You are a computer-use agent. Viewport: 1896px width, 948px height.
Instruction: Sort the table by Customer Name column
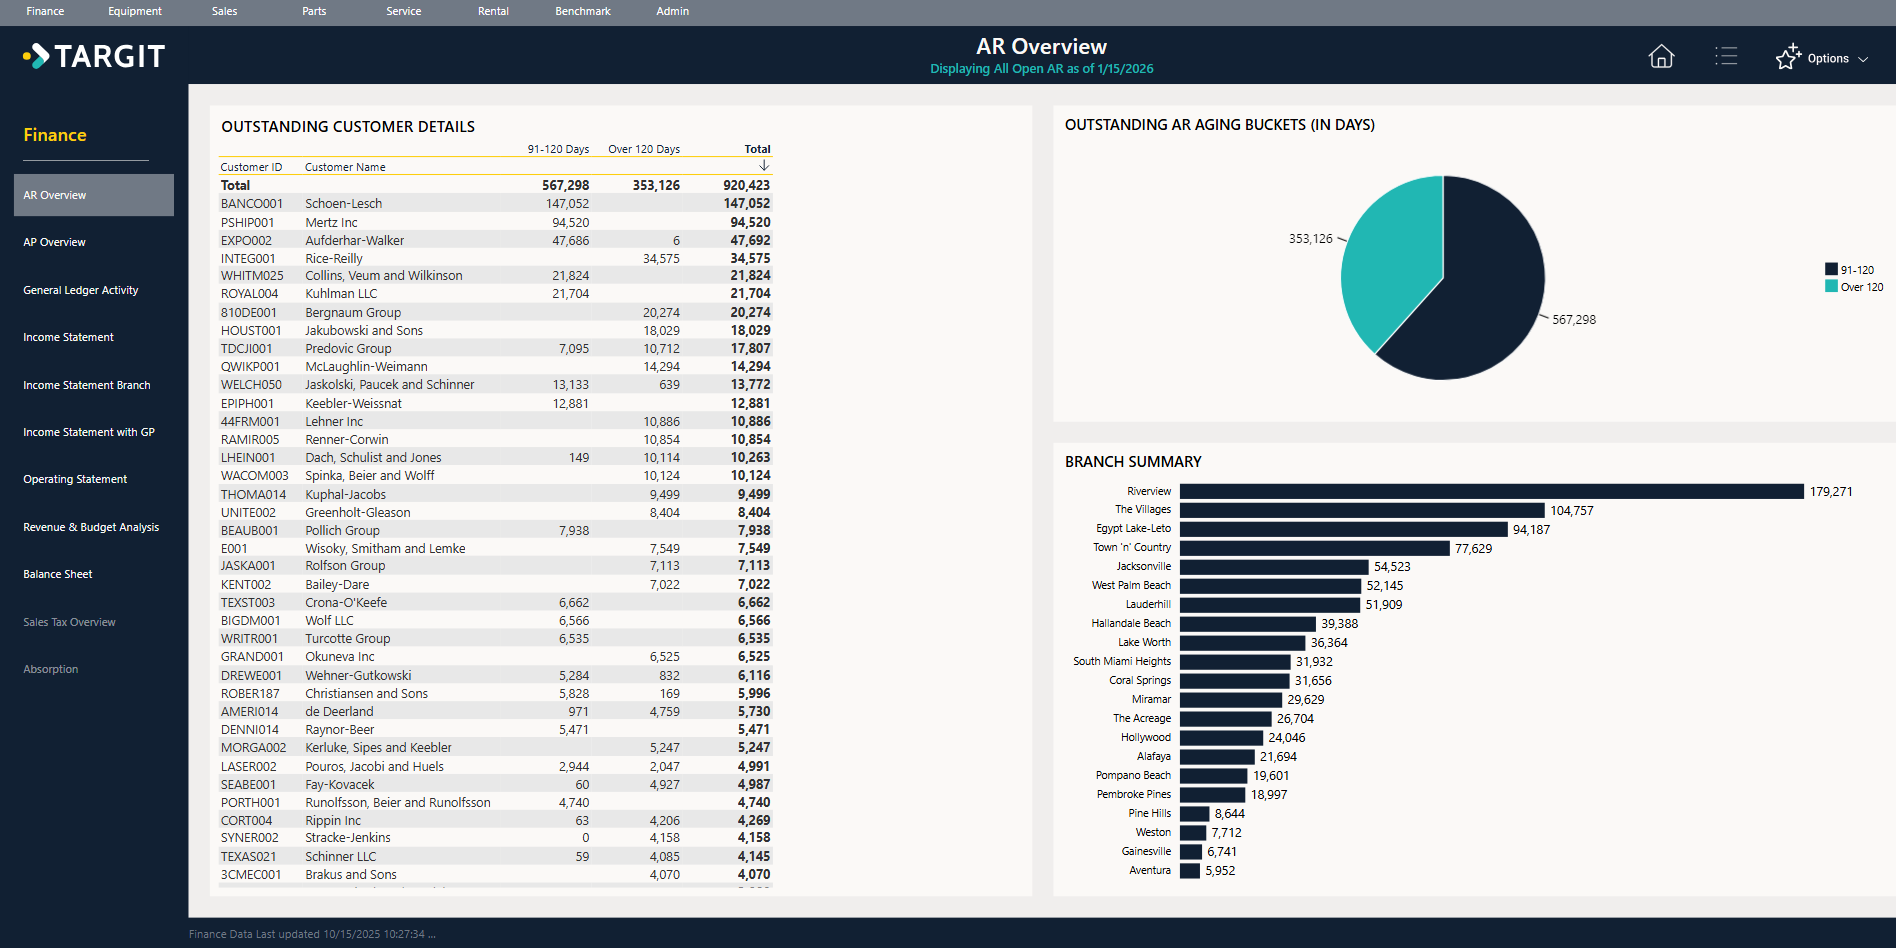click(x=344, y=167)
